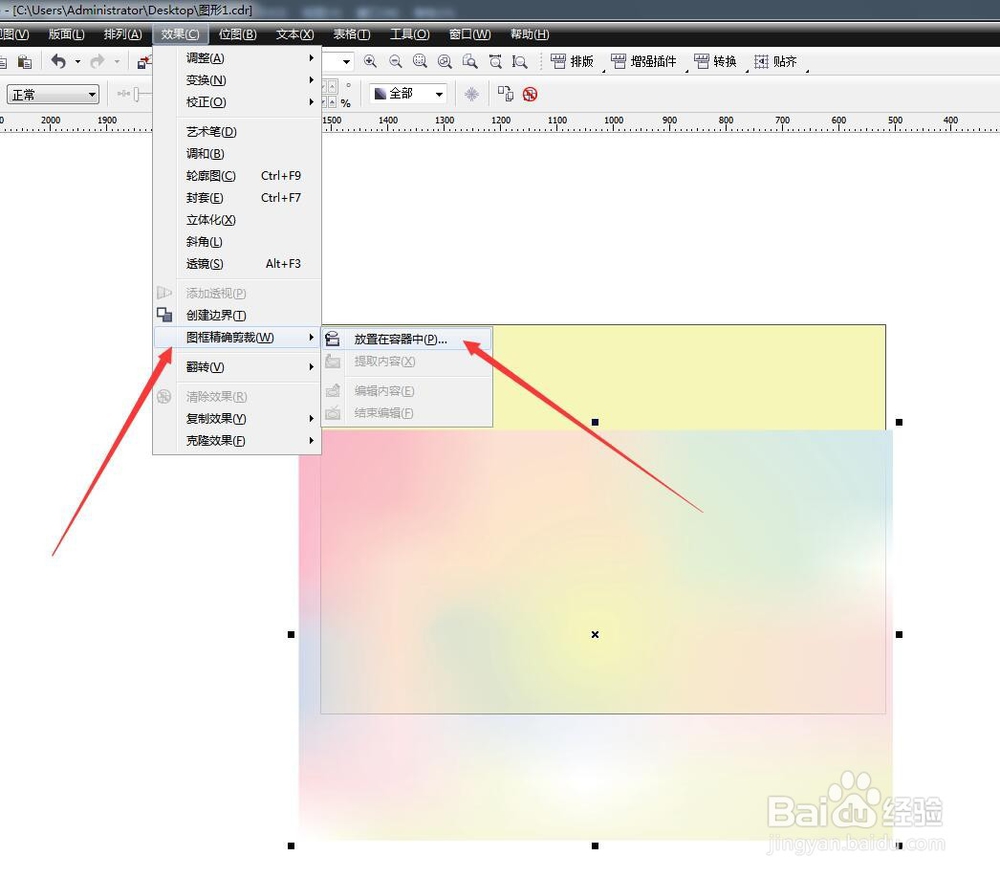Click the snowflake freeze transparency icon
The height and width of the screenshot is (878, 1000).
tap(473, 93)
